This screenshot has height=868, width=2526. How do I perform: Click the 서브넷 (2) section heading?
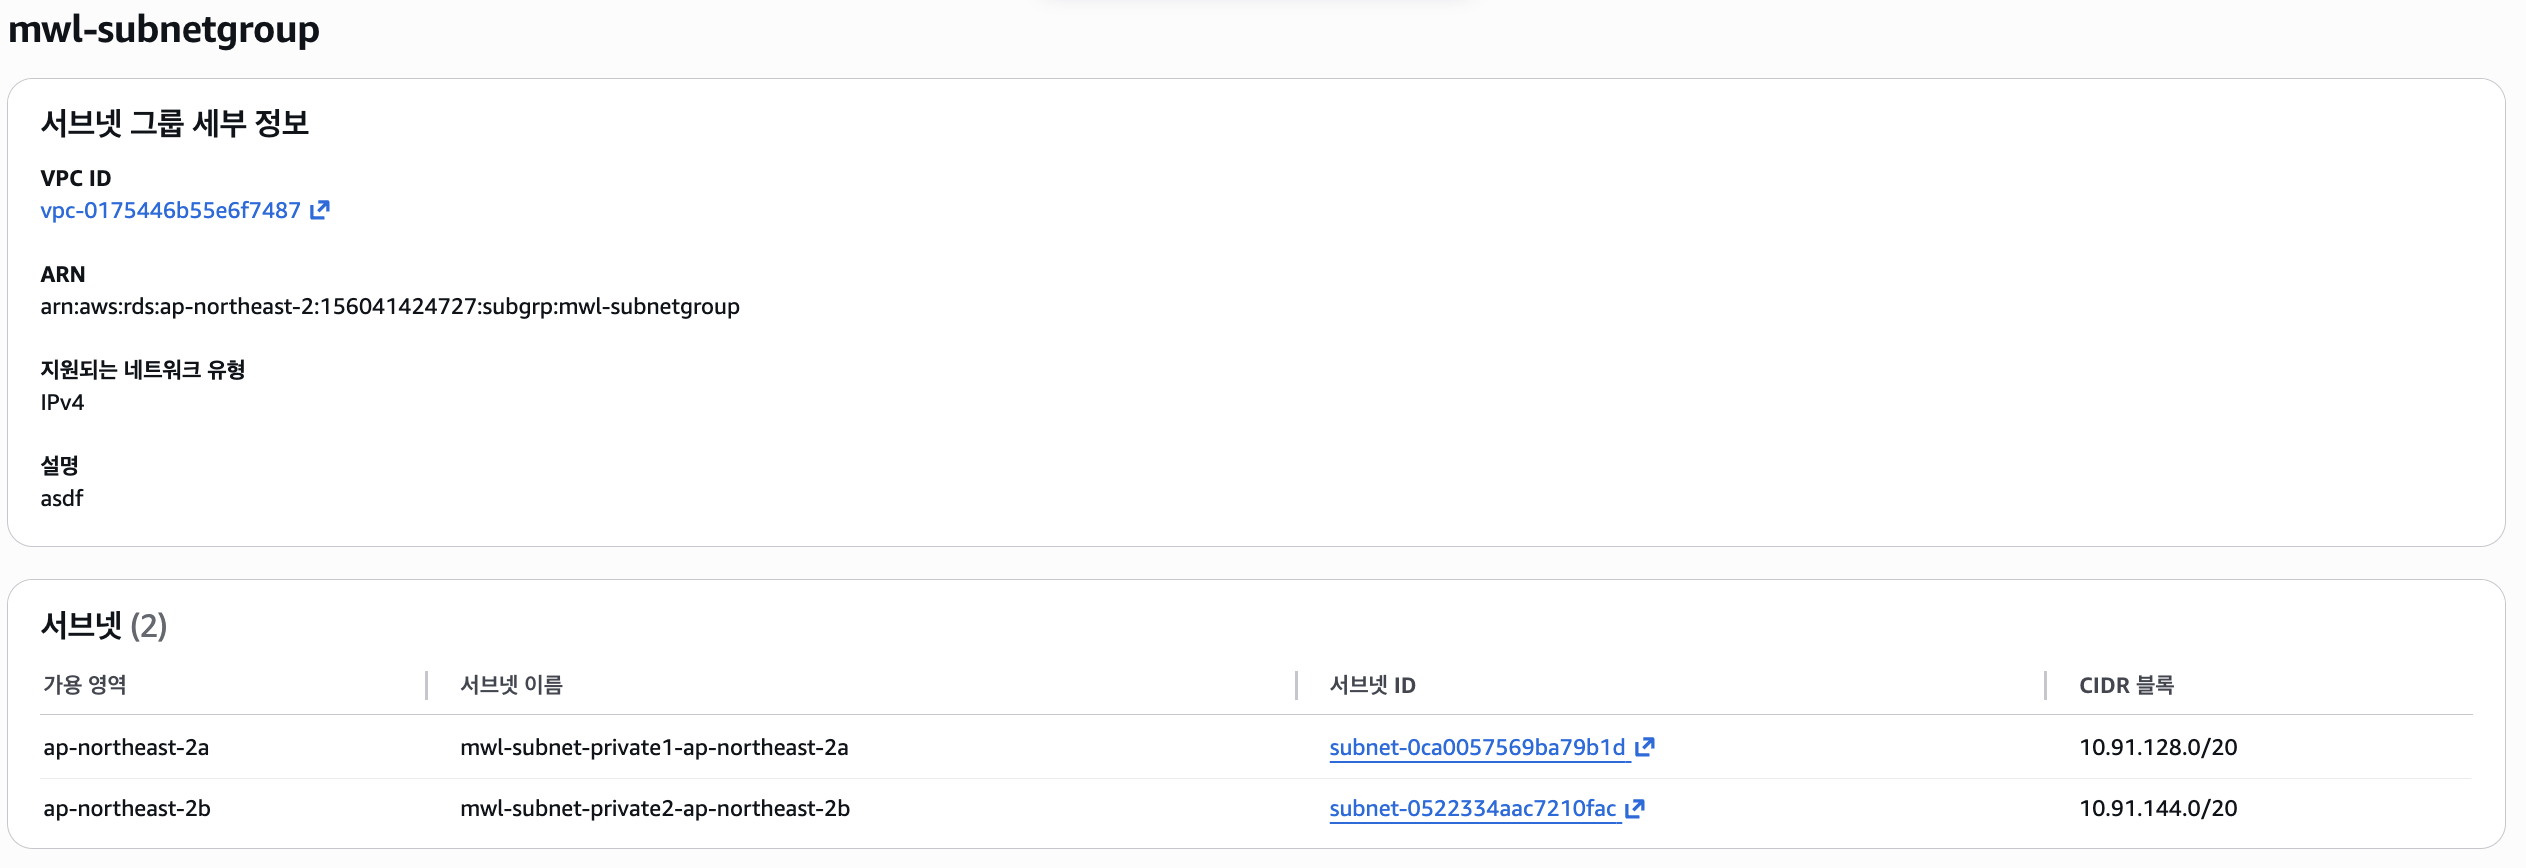[x=104, y=625]
